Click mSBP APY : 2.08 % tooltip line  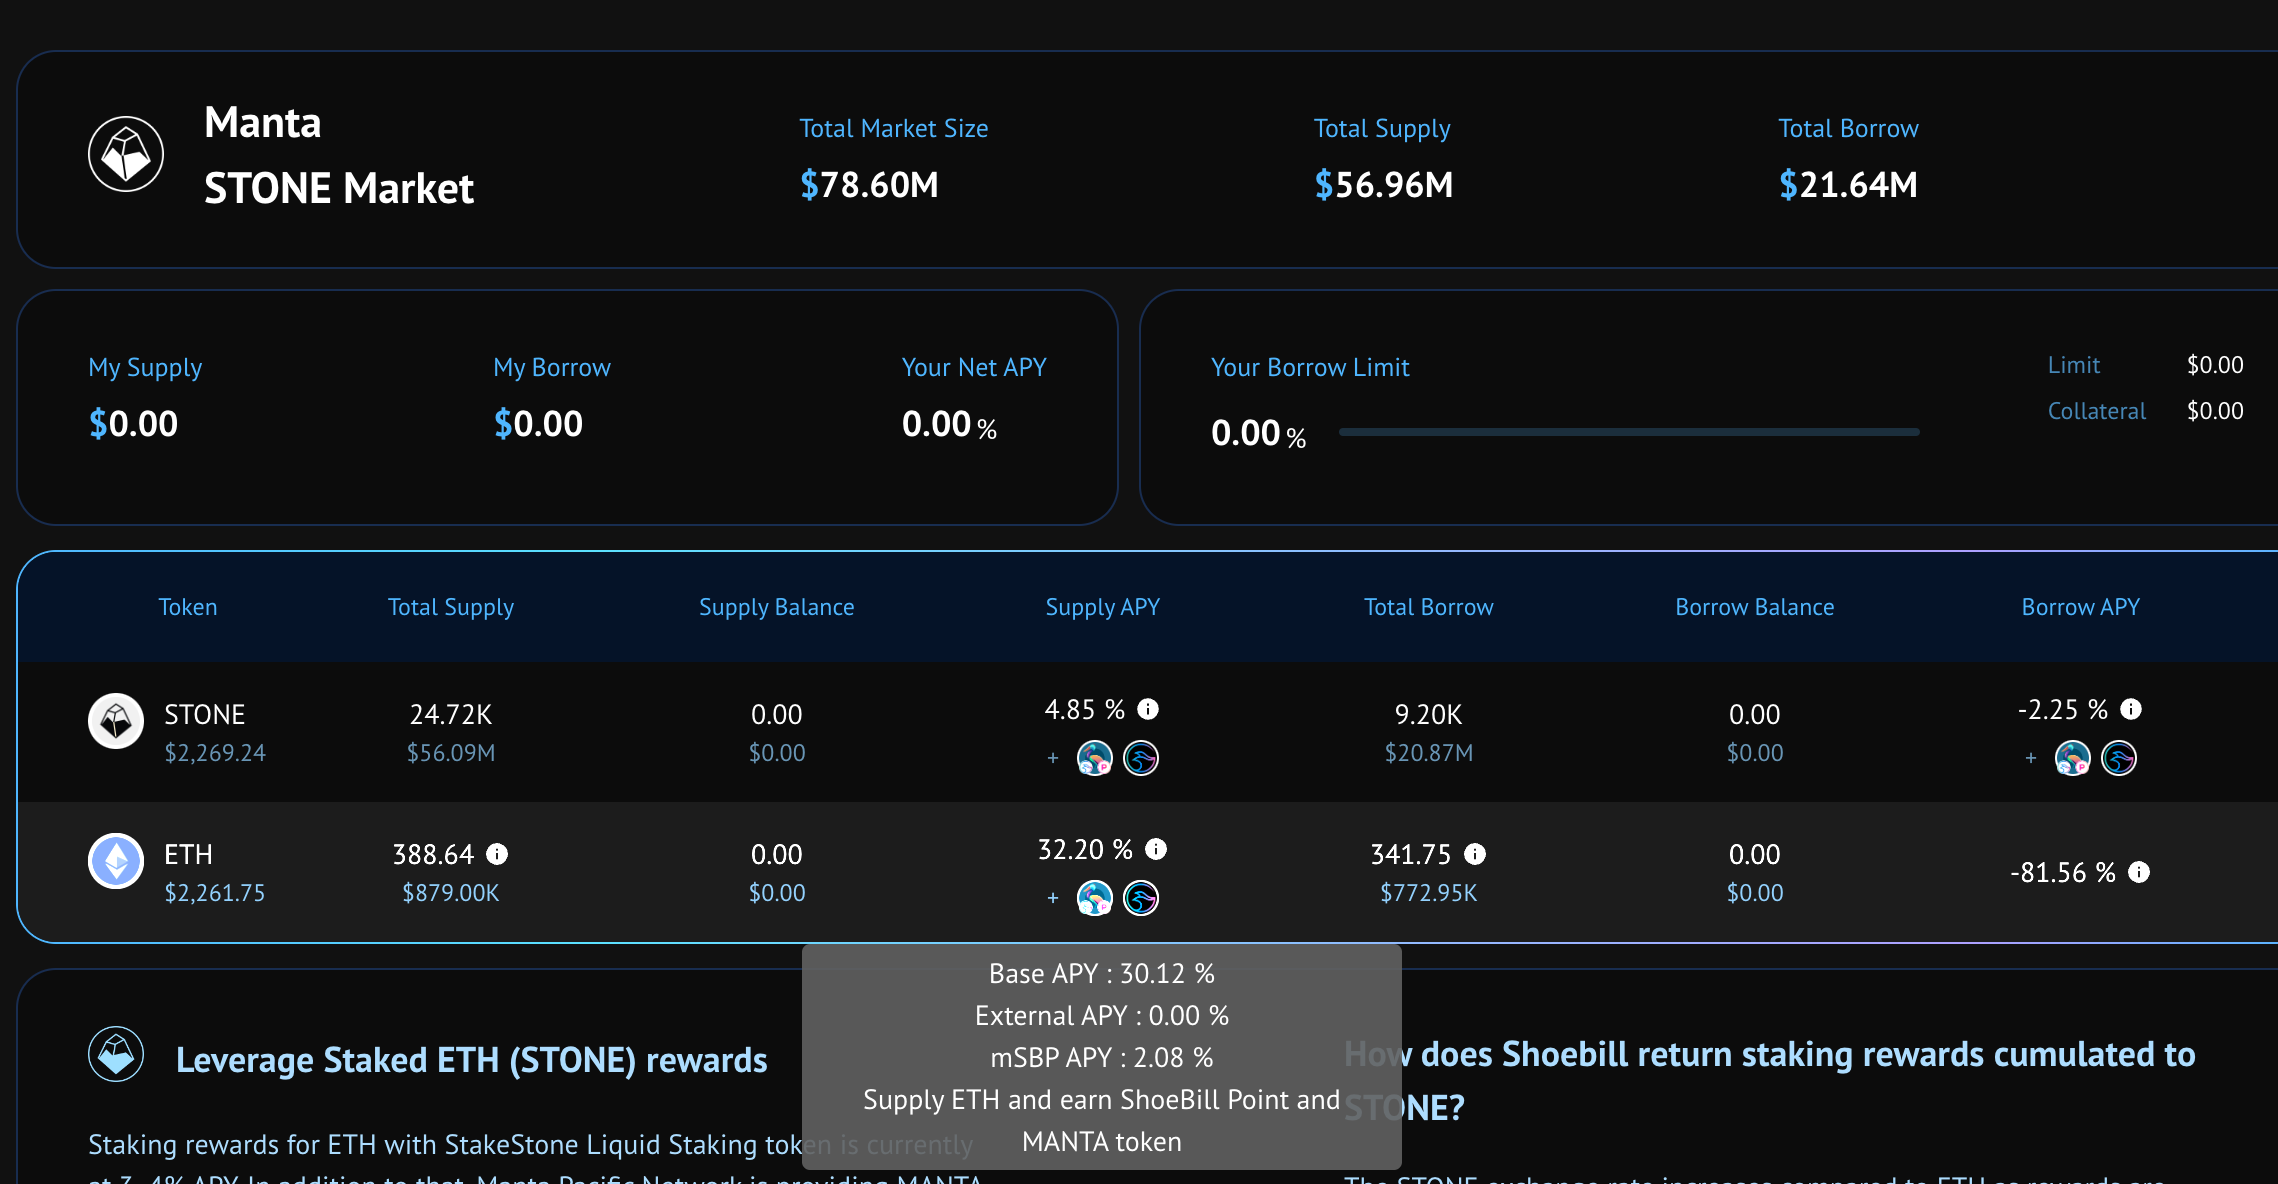pos(1102,1058)
